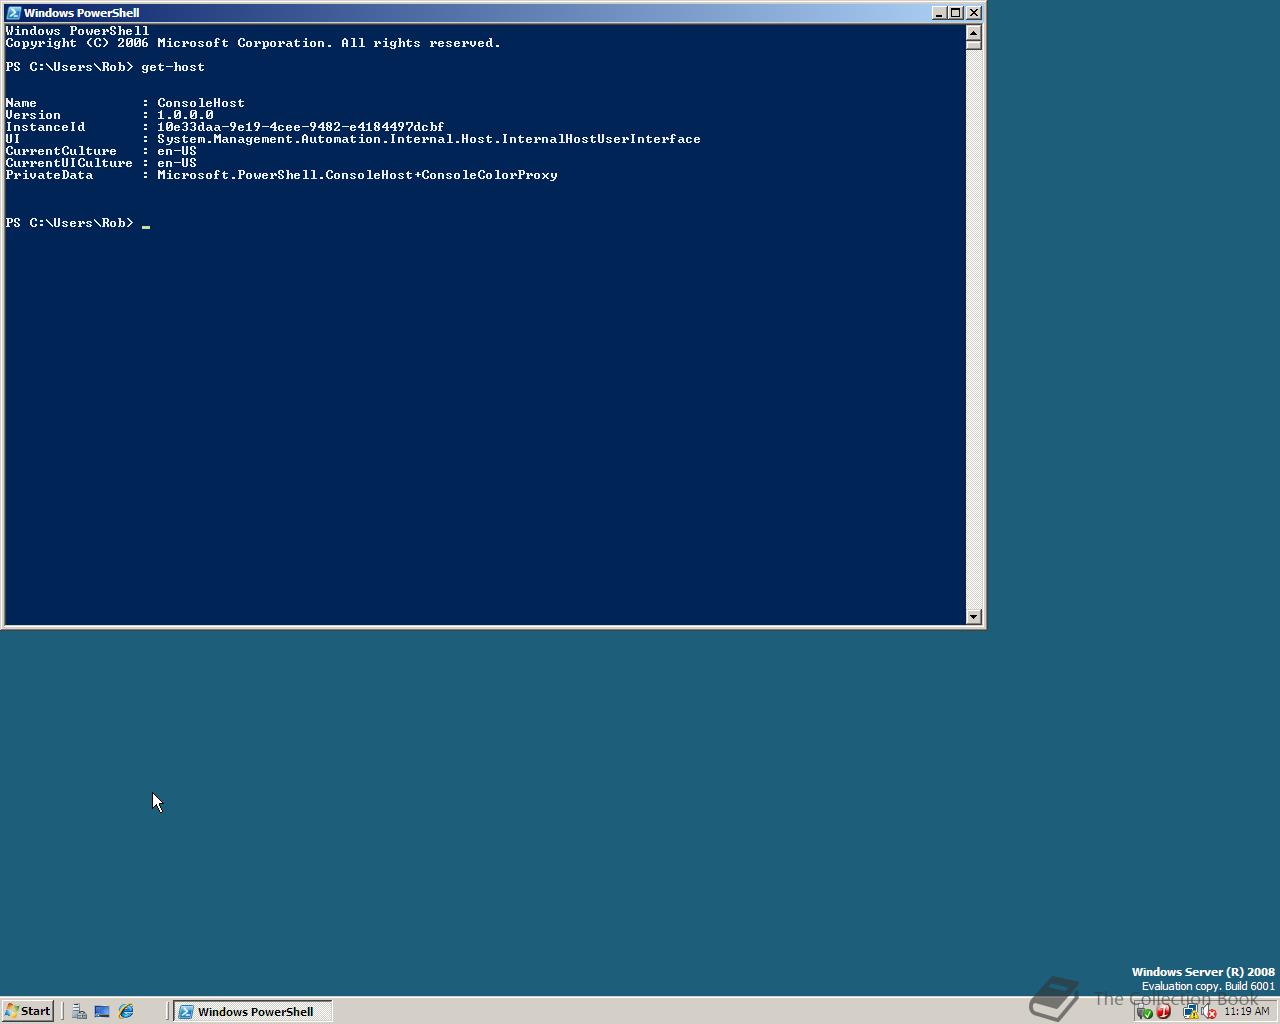Image resolution: width=1280 pixels, height=1024 pixels.
Task: Click the CurrentUICulture en-US value
Action: [177, 163]
